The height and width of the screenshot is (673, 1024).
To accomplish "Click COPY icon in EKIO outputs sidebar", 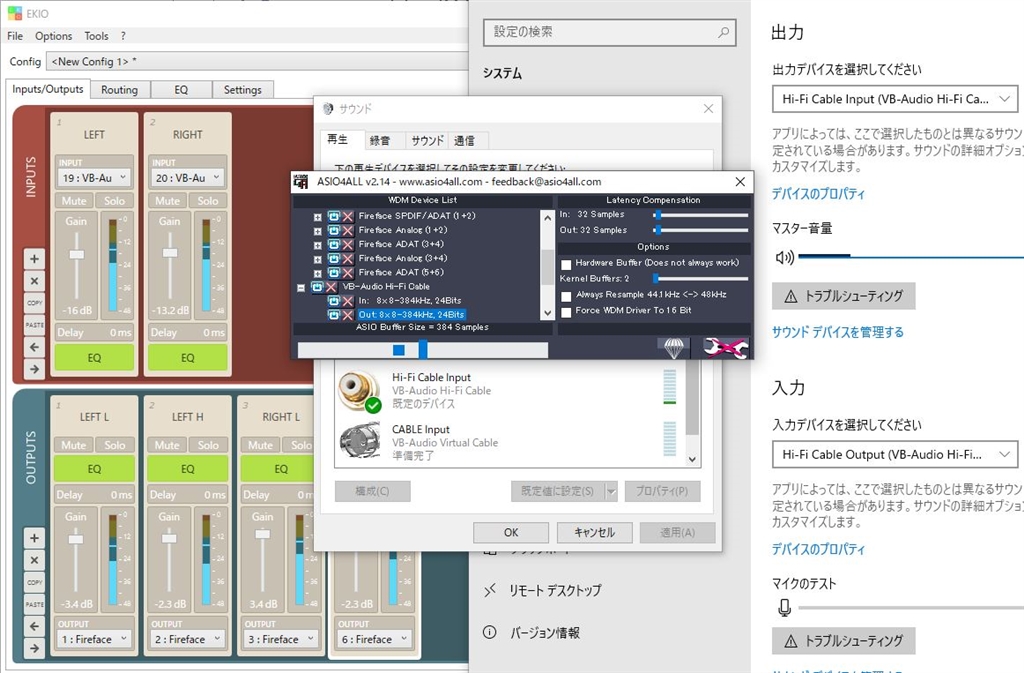I will pyautogui.click(x=35, y=582).
